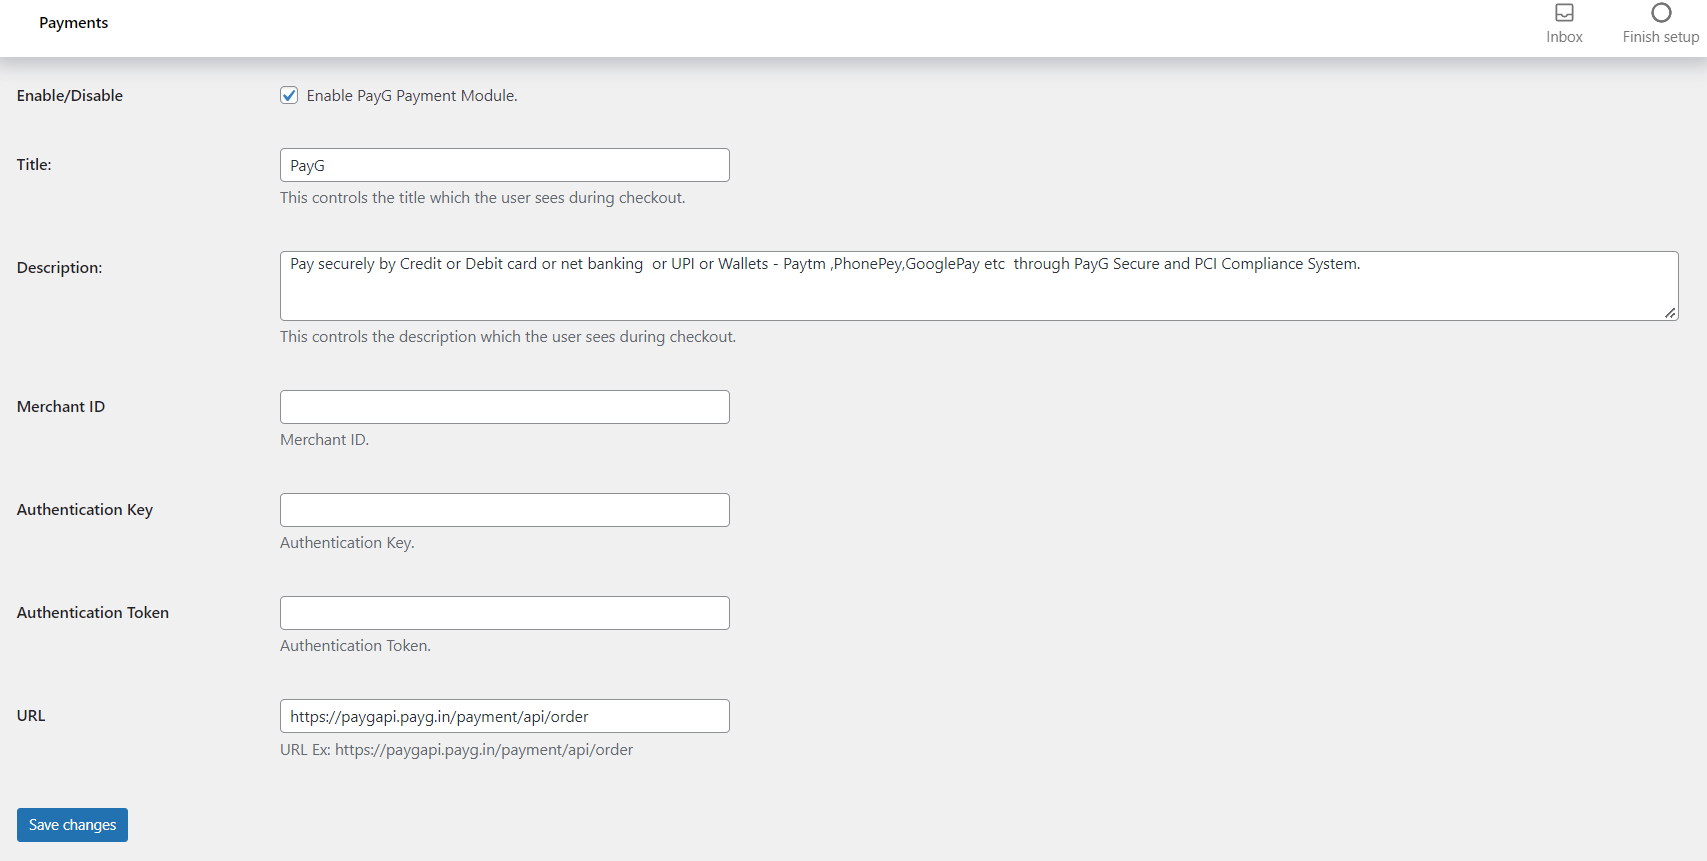Click the Save changes button
The image size is (1707, 861).
click(72, 825)
